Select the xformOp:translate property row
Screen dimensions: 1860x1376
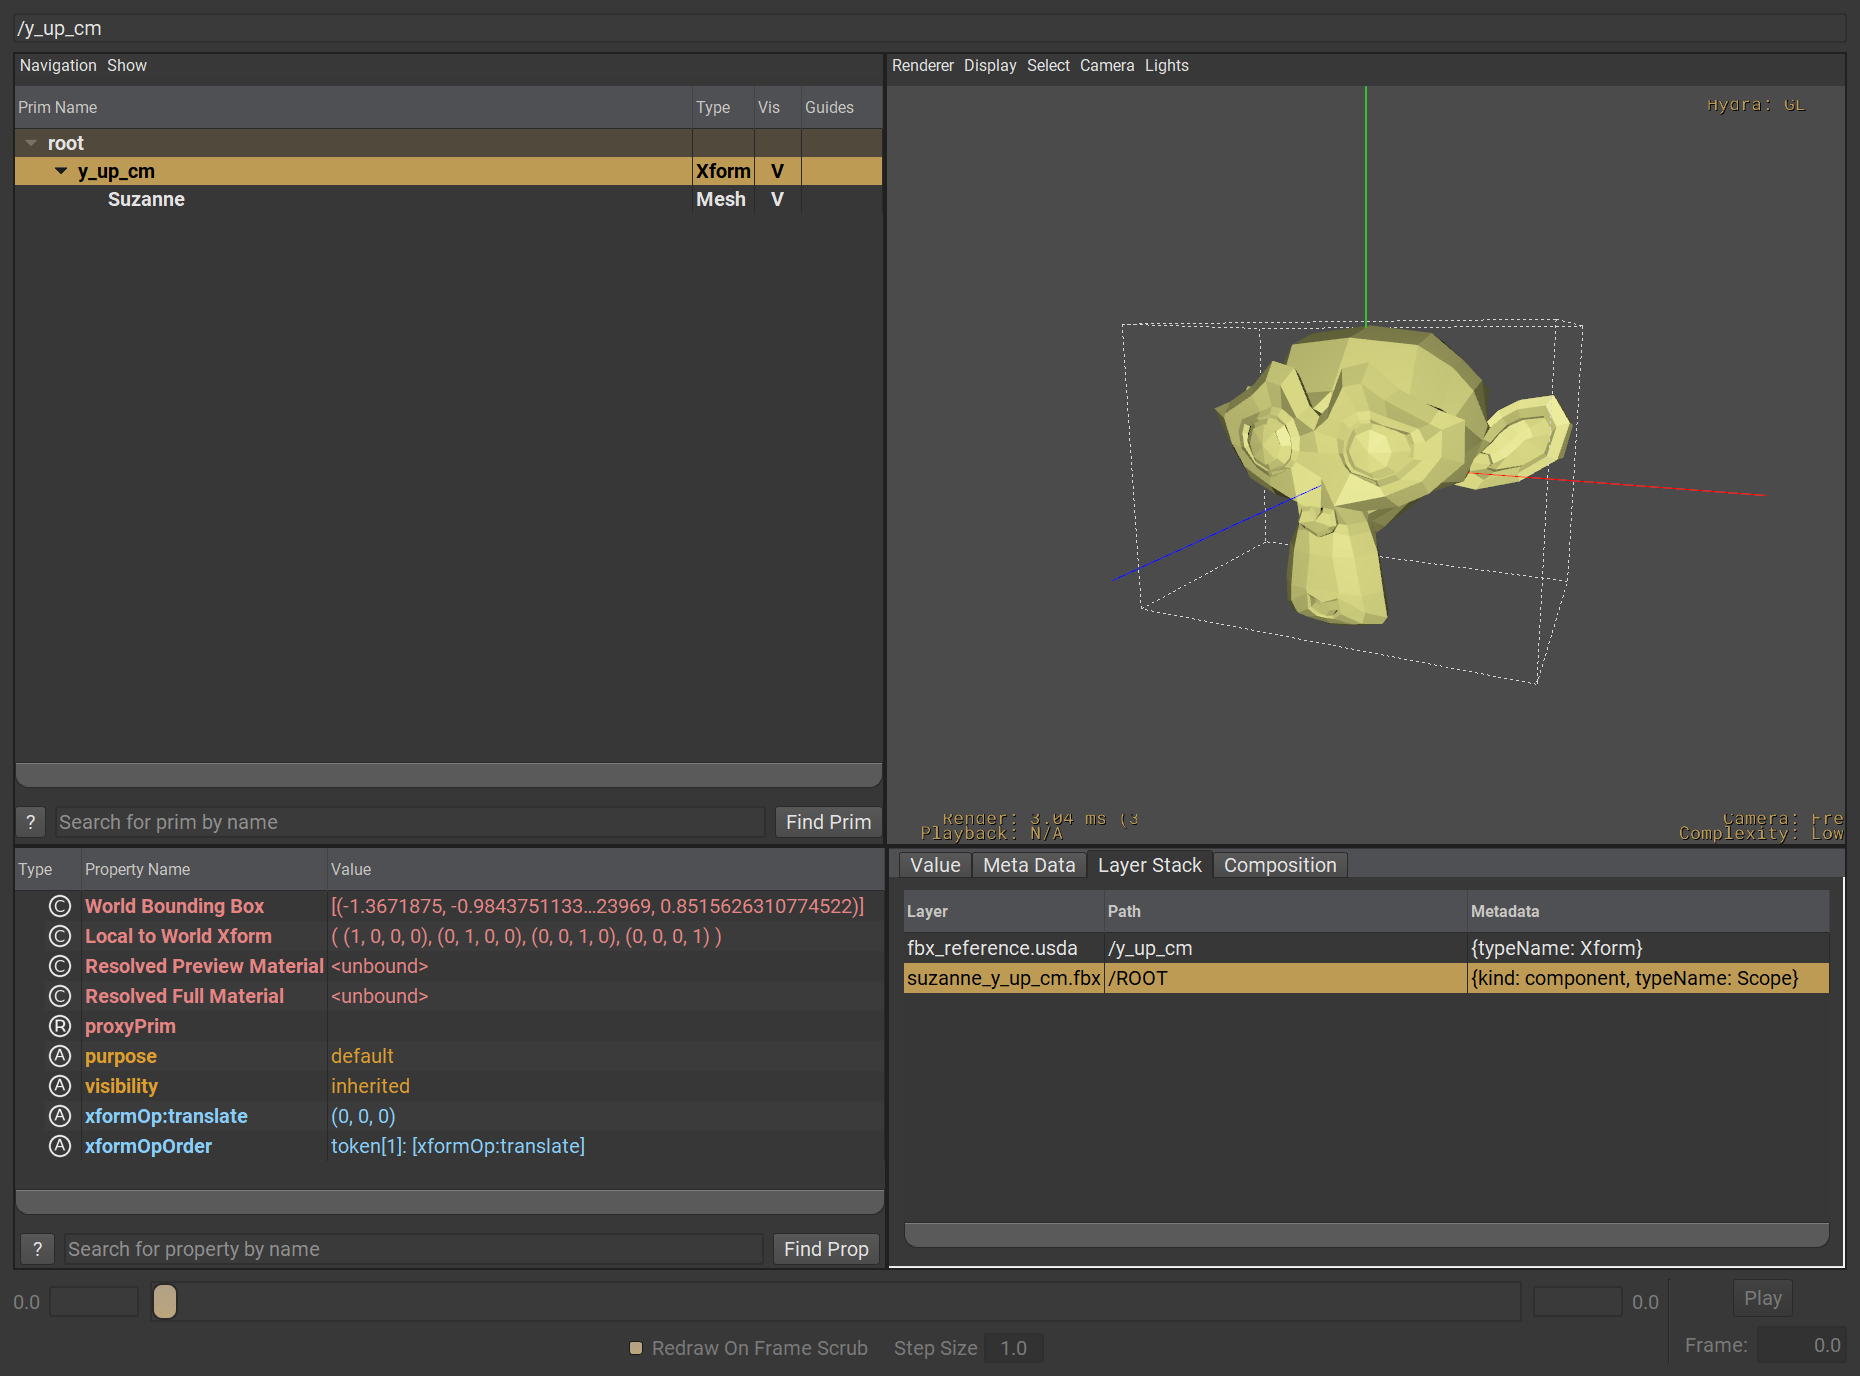pos(449,1116)
